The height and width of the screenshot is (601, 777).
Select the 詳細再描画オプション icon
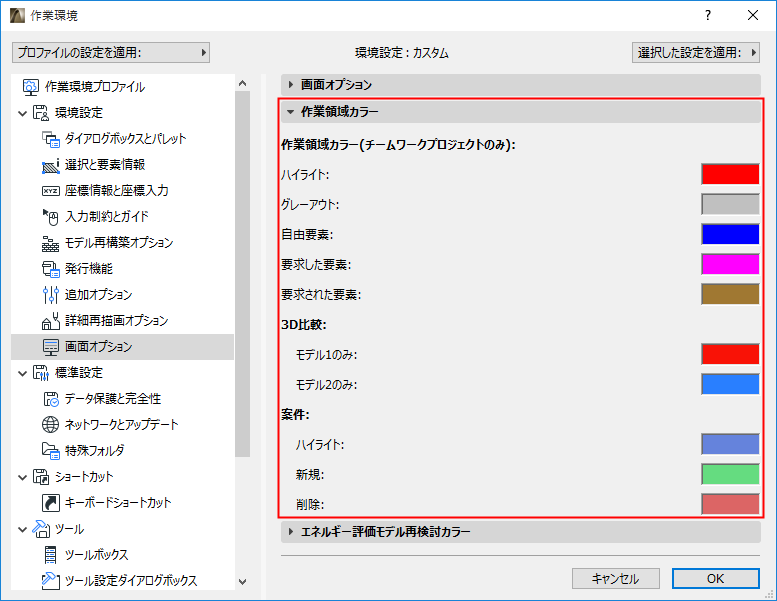(51, 321)
